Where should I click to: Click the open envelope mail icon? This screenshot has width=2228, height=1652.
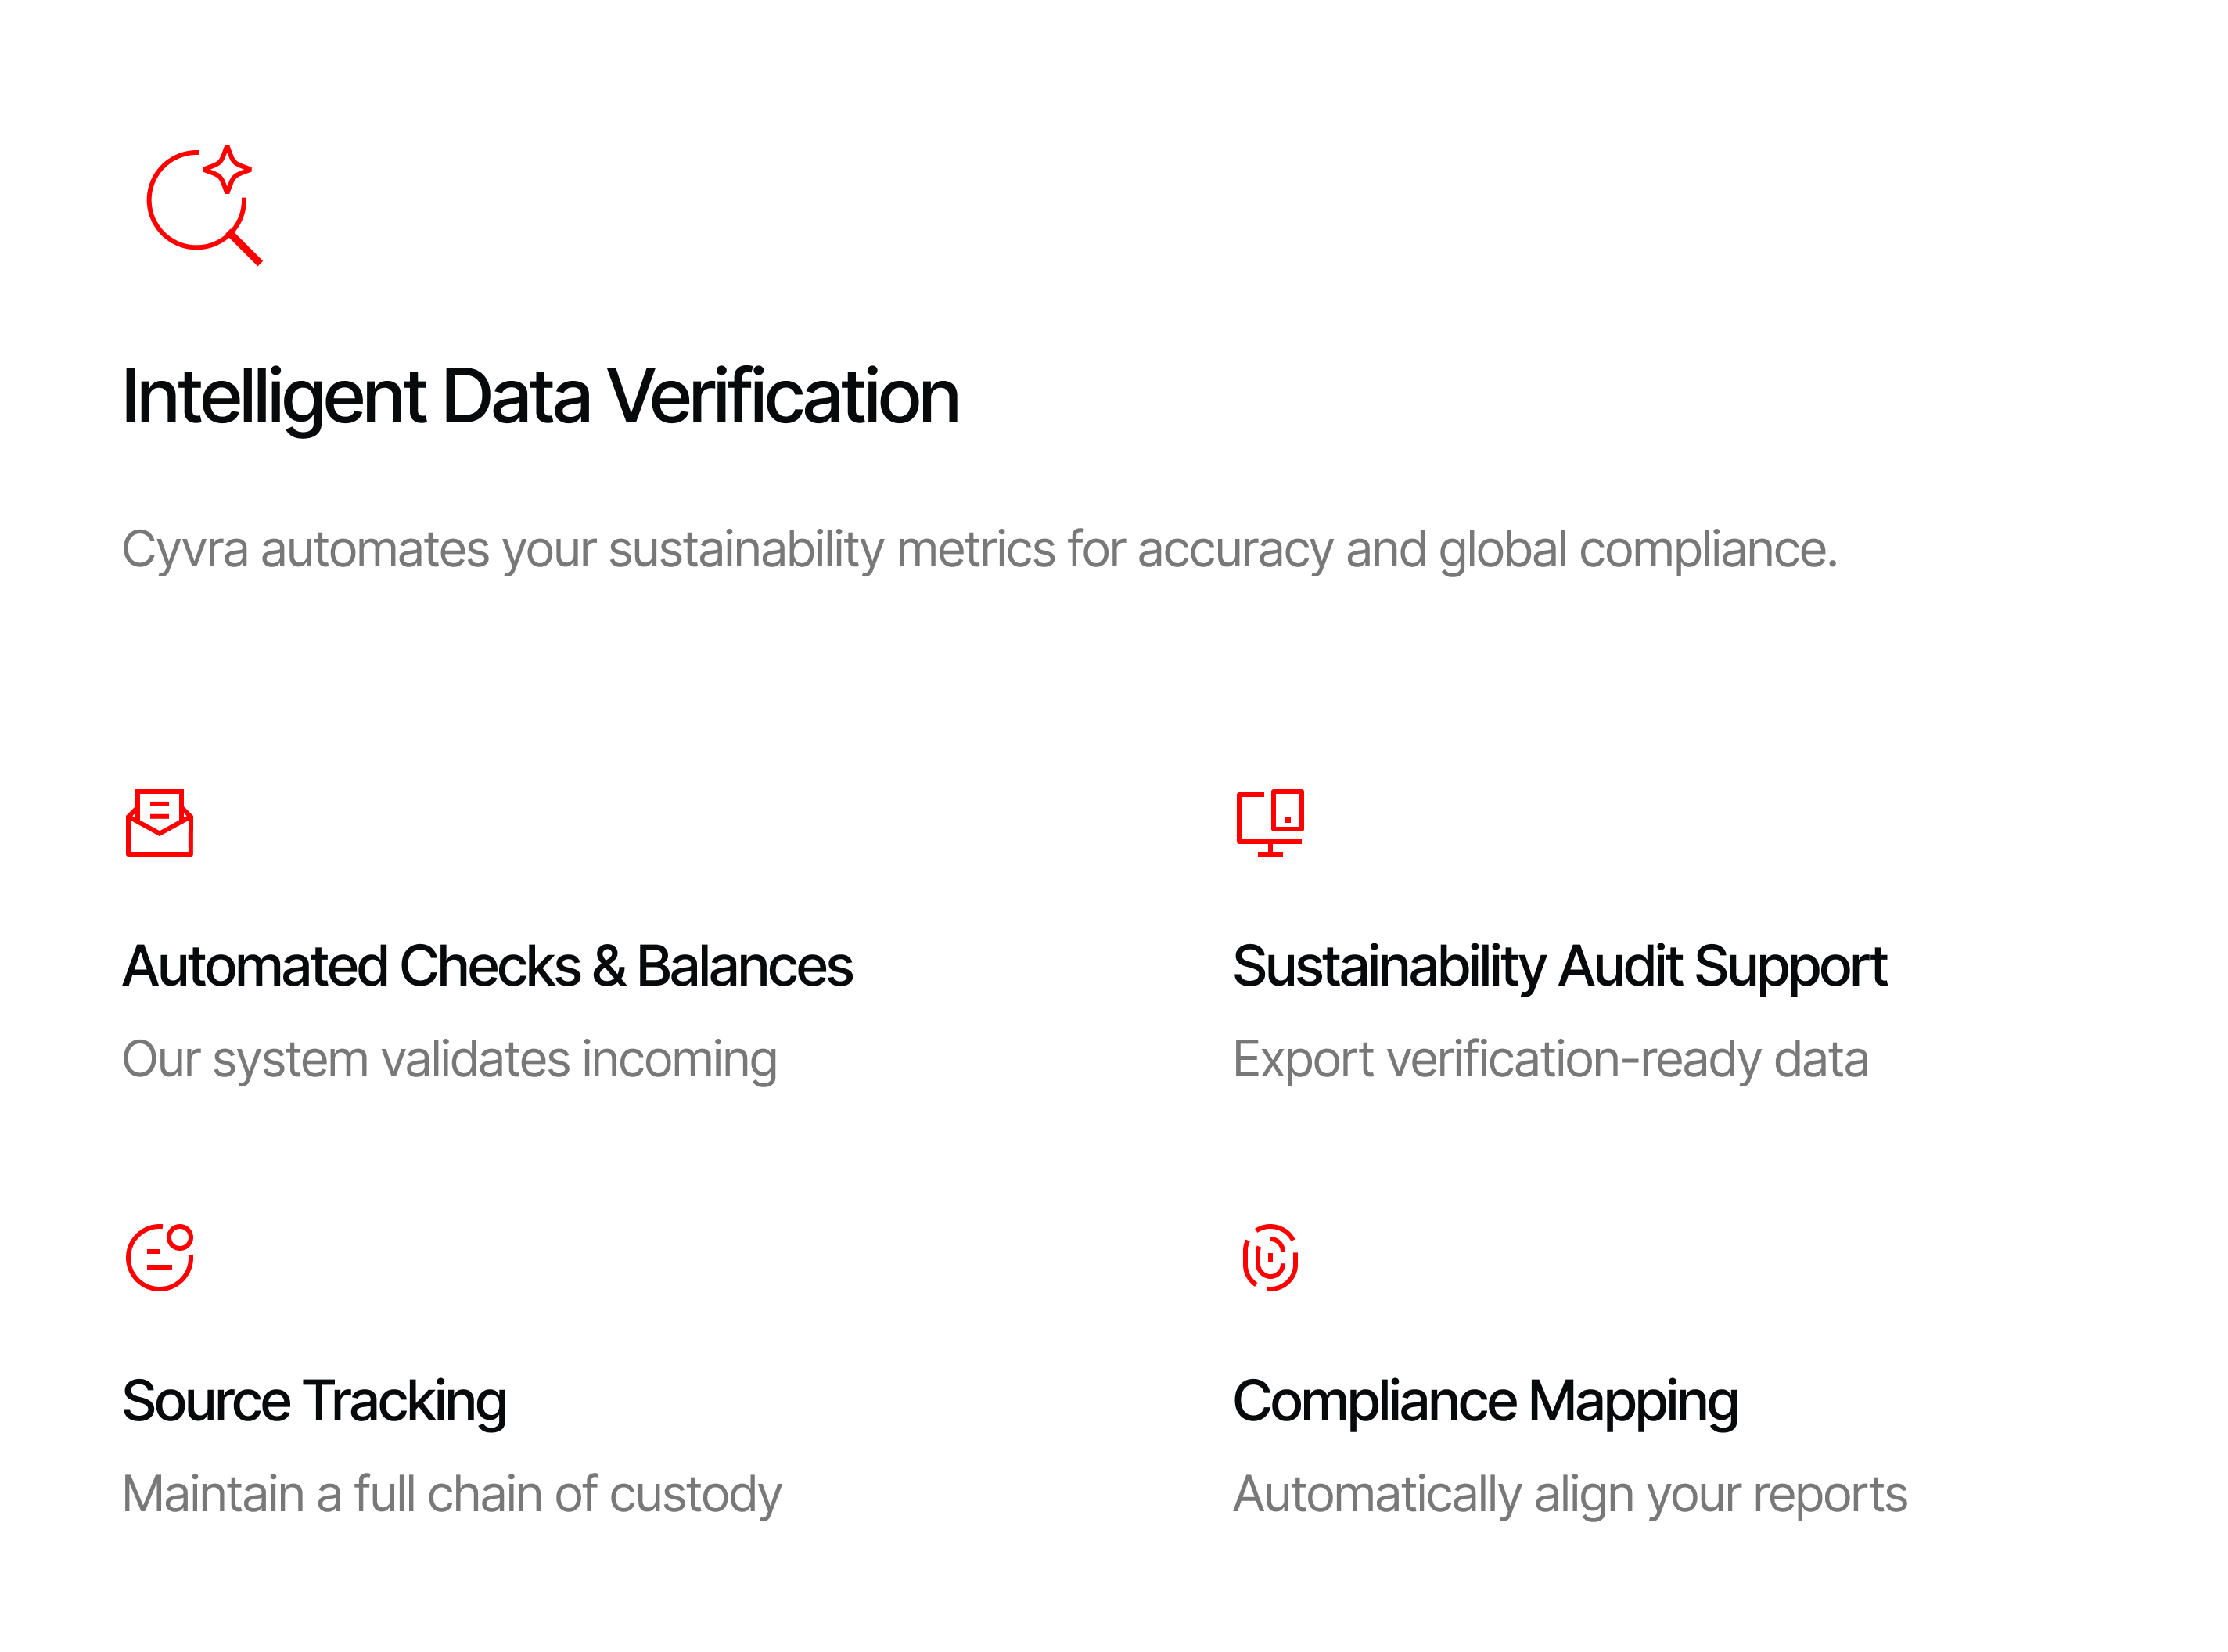[159, 823]
